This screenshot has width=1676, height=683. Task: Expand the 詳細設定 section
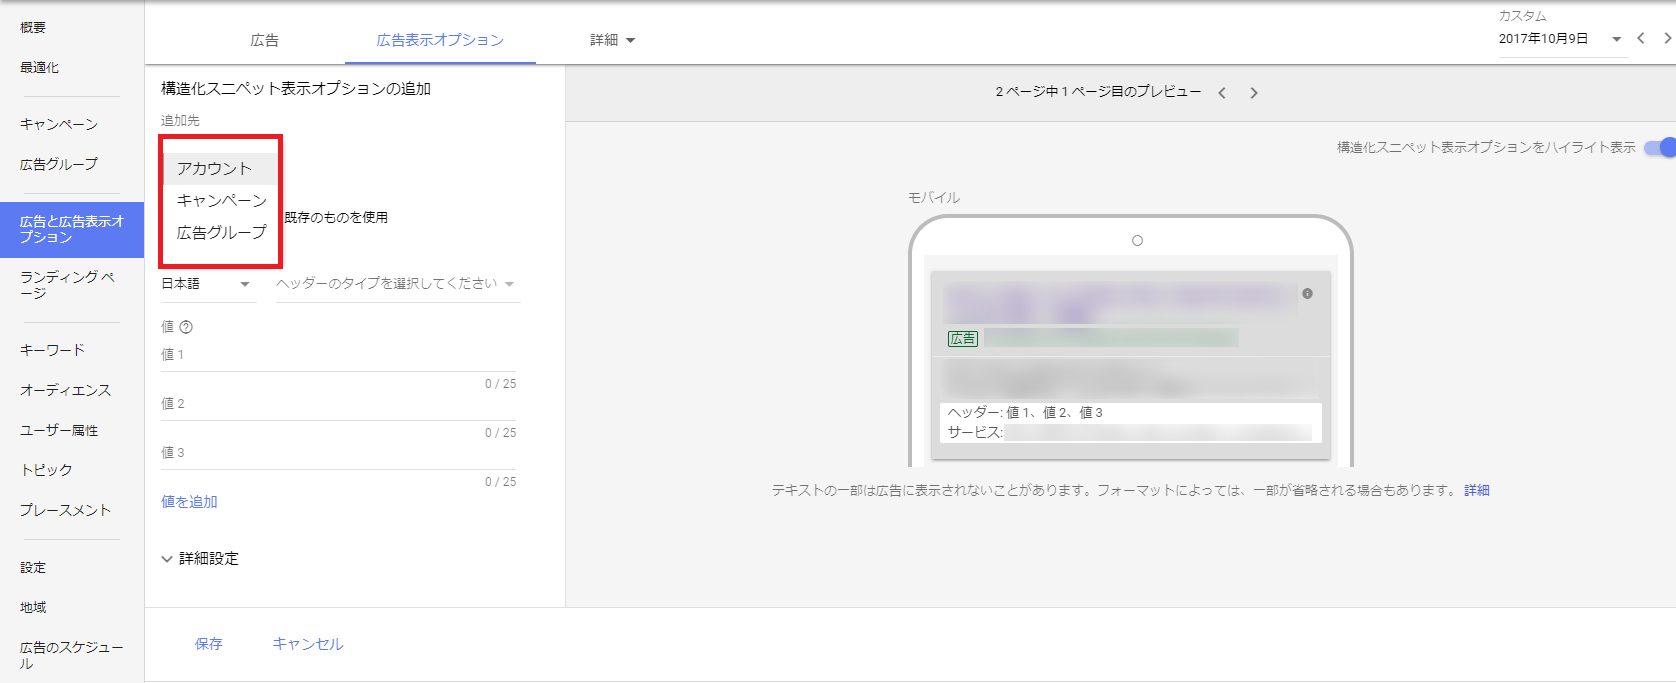[200, 559]
